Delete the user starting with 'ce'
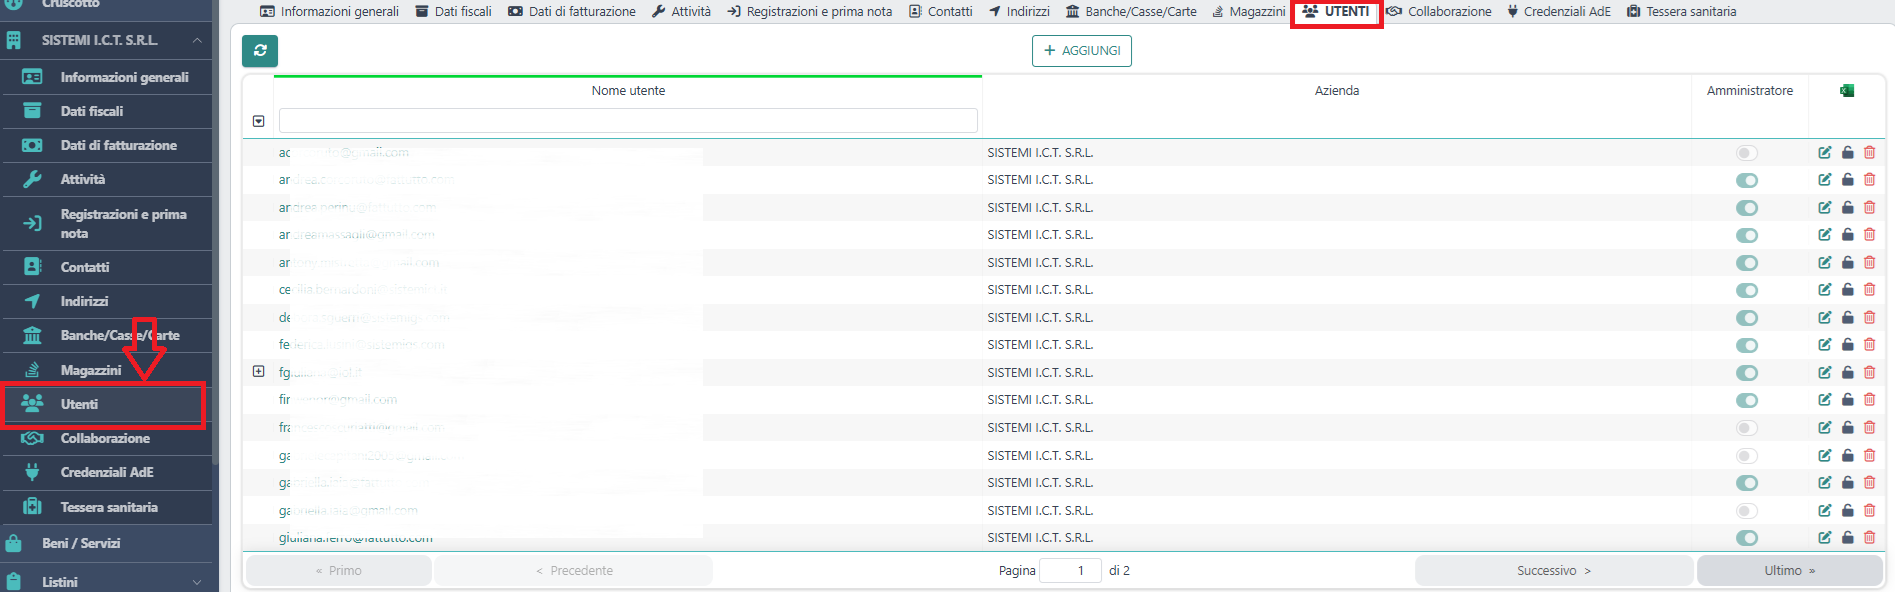This screenshot has width=1895, height=592. point(1870,290)
